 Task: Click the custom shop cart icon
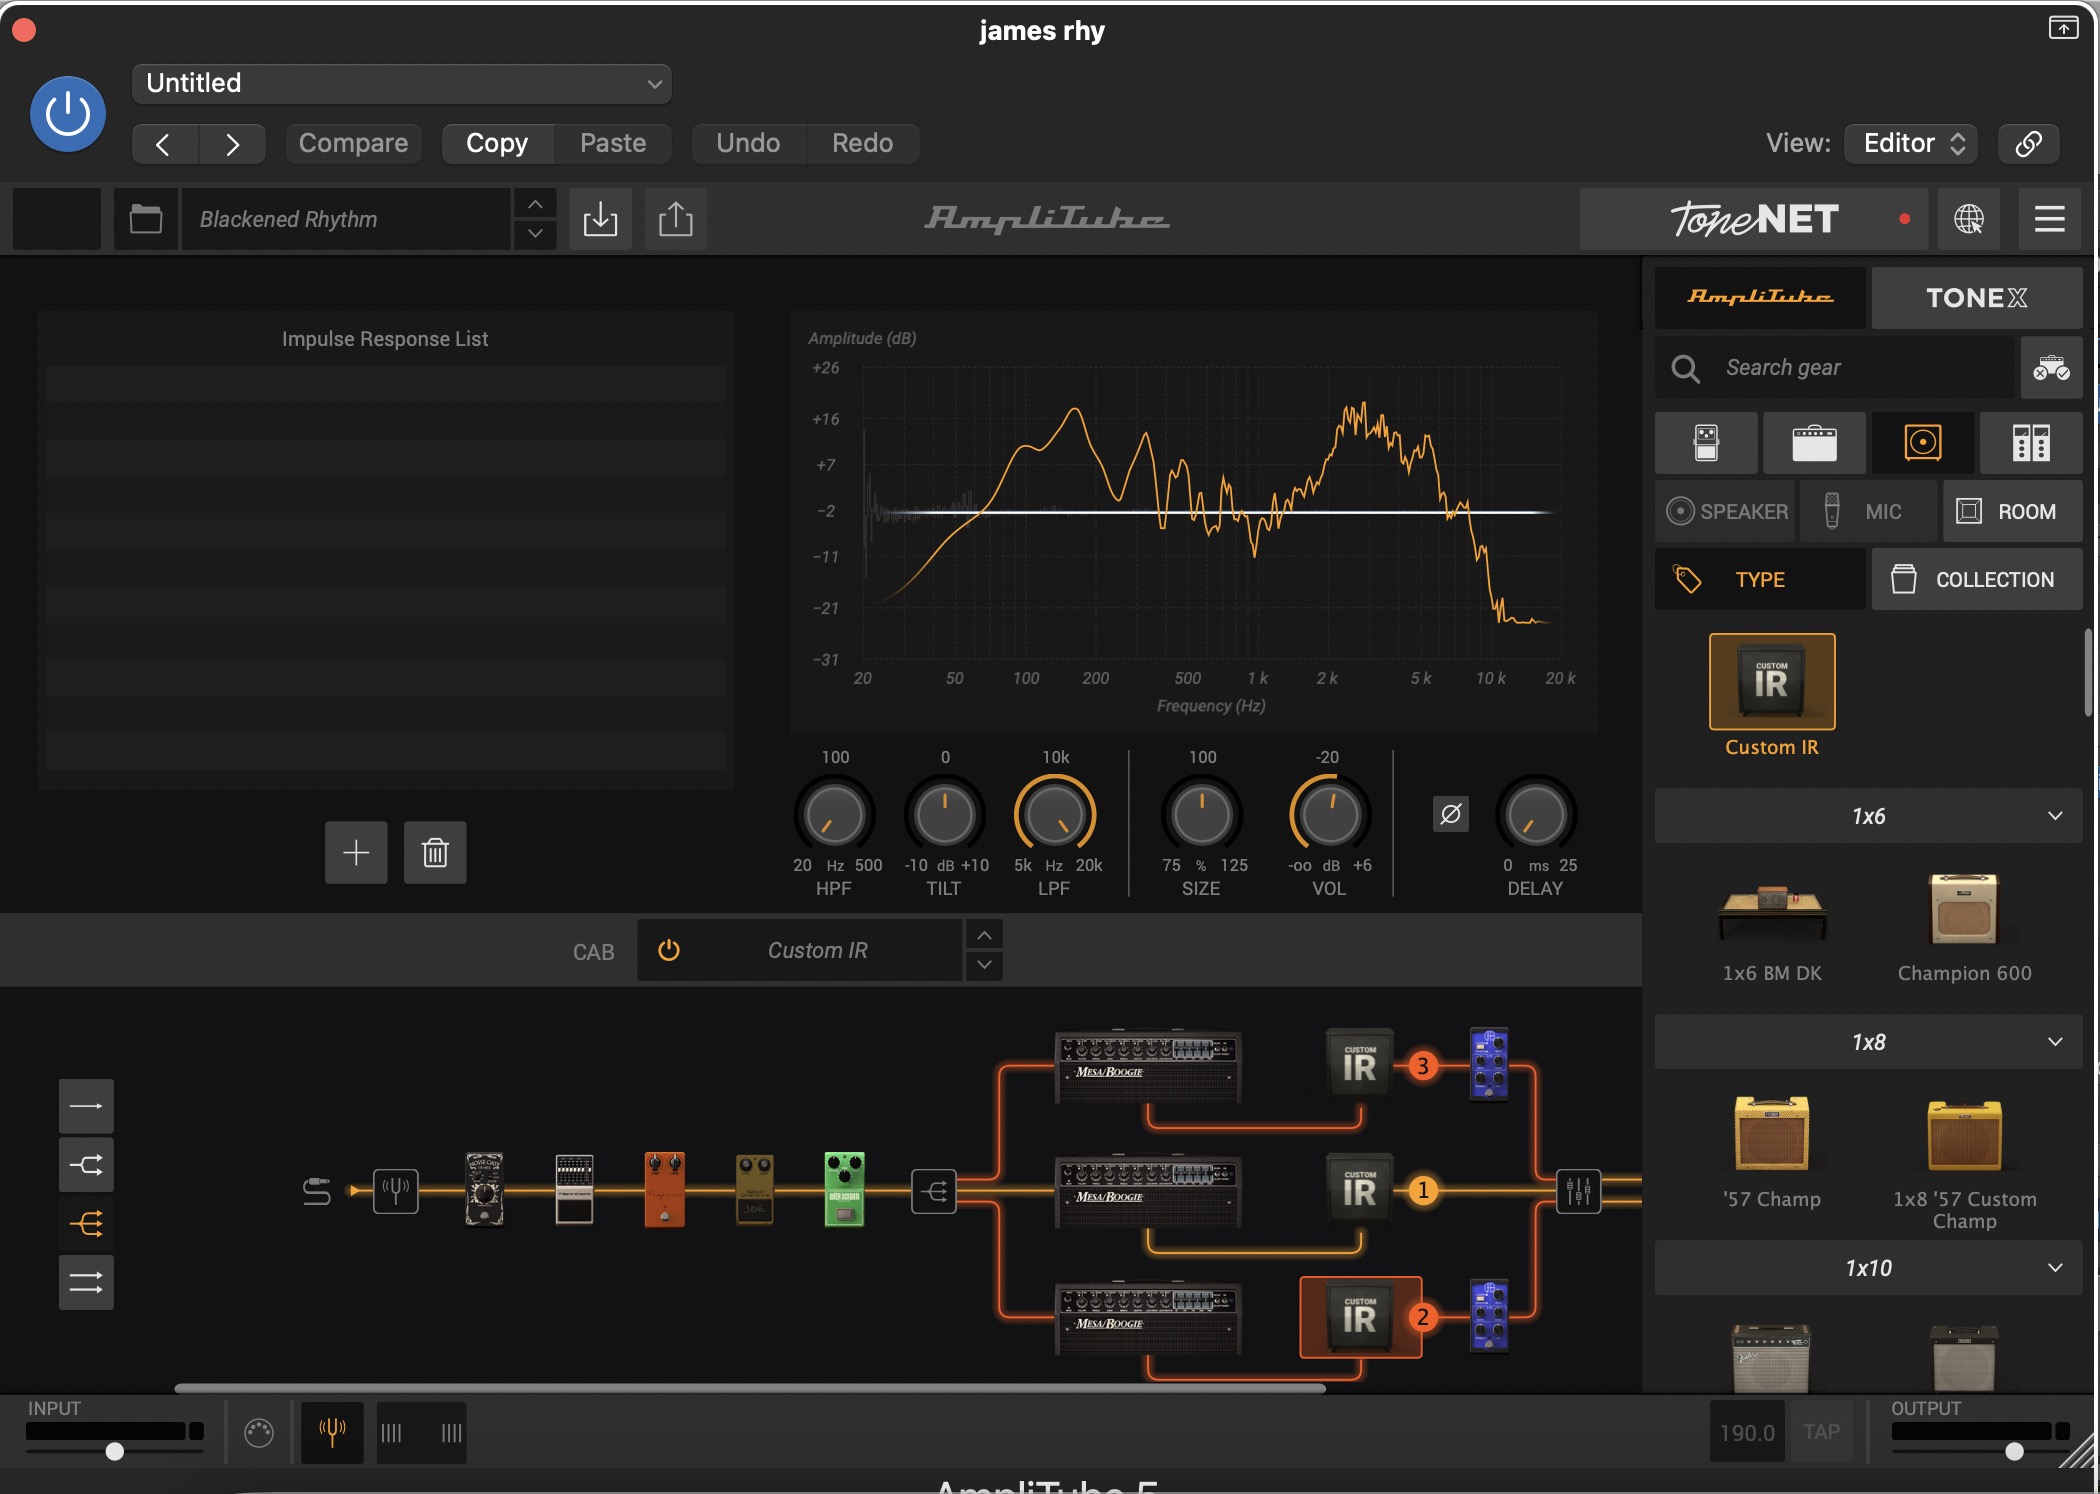click(x=2051, y=368)
